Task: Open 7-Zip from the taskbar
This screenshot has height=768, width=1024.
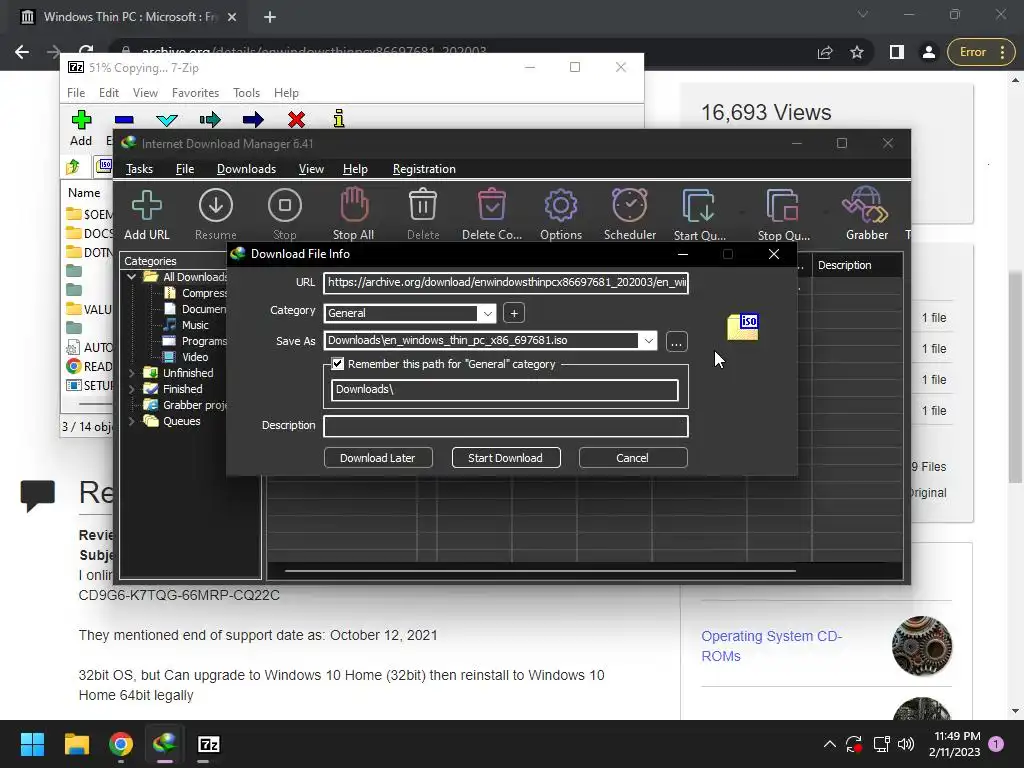Action: pos(209,744)
